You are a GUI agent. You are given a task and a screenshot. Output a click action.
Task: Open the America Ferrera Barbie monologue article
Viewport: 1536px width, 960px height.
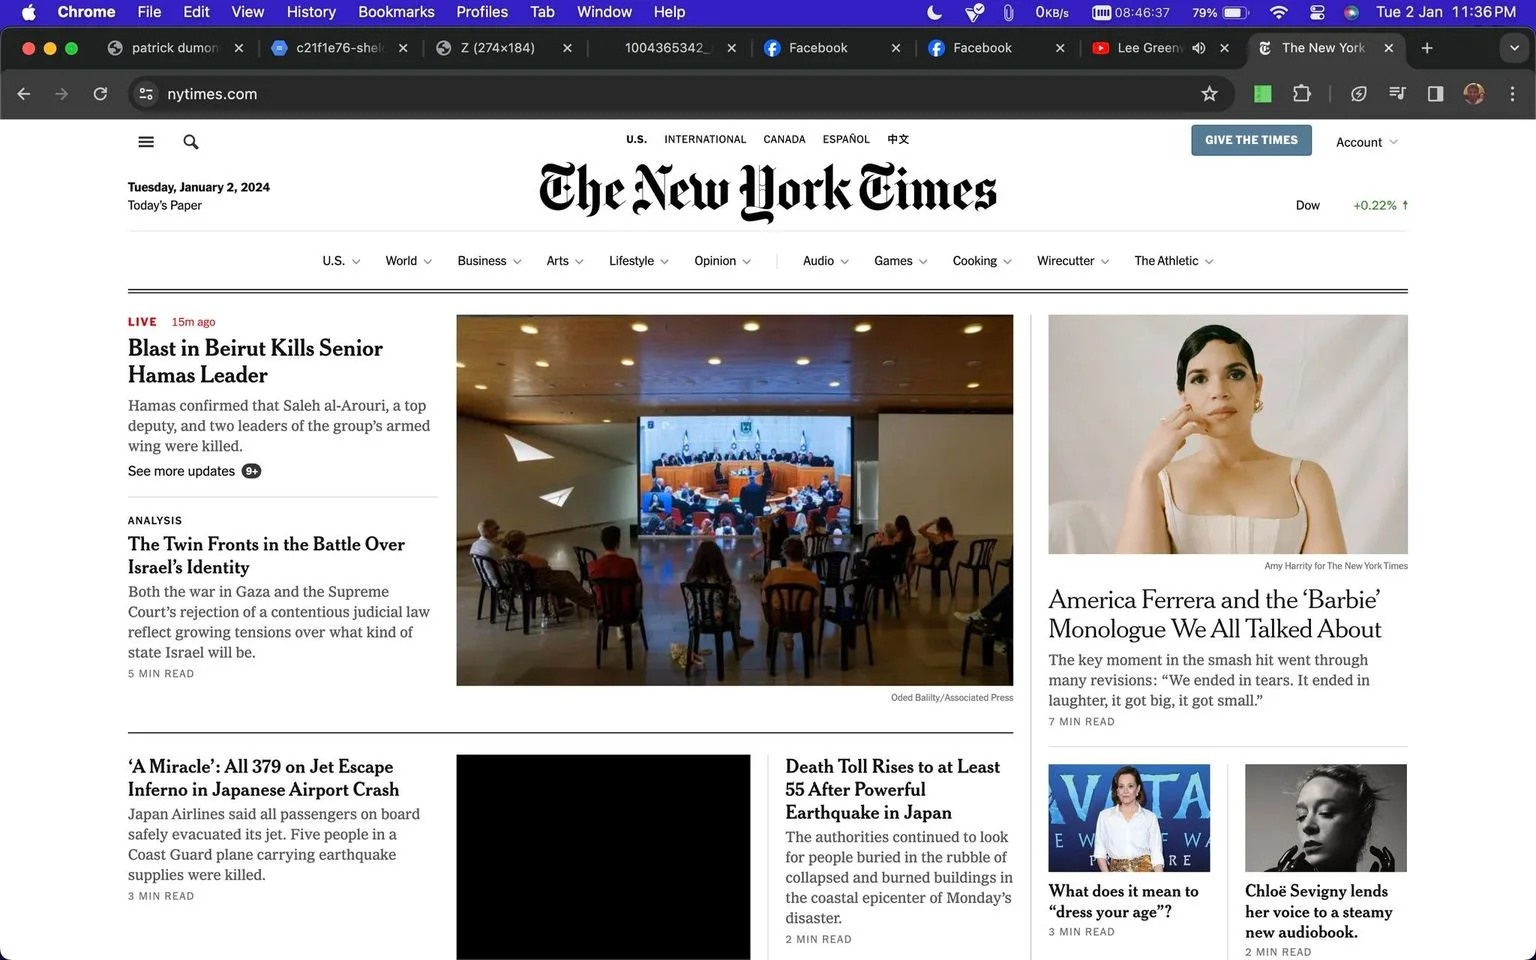click(1215, 614)
